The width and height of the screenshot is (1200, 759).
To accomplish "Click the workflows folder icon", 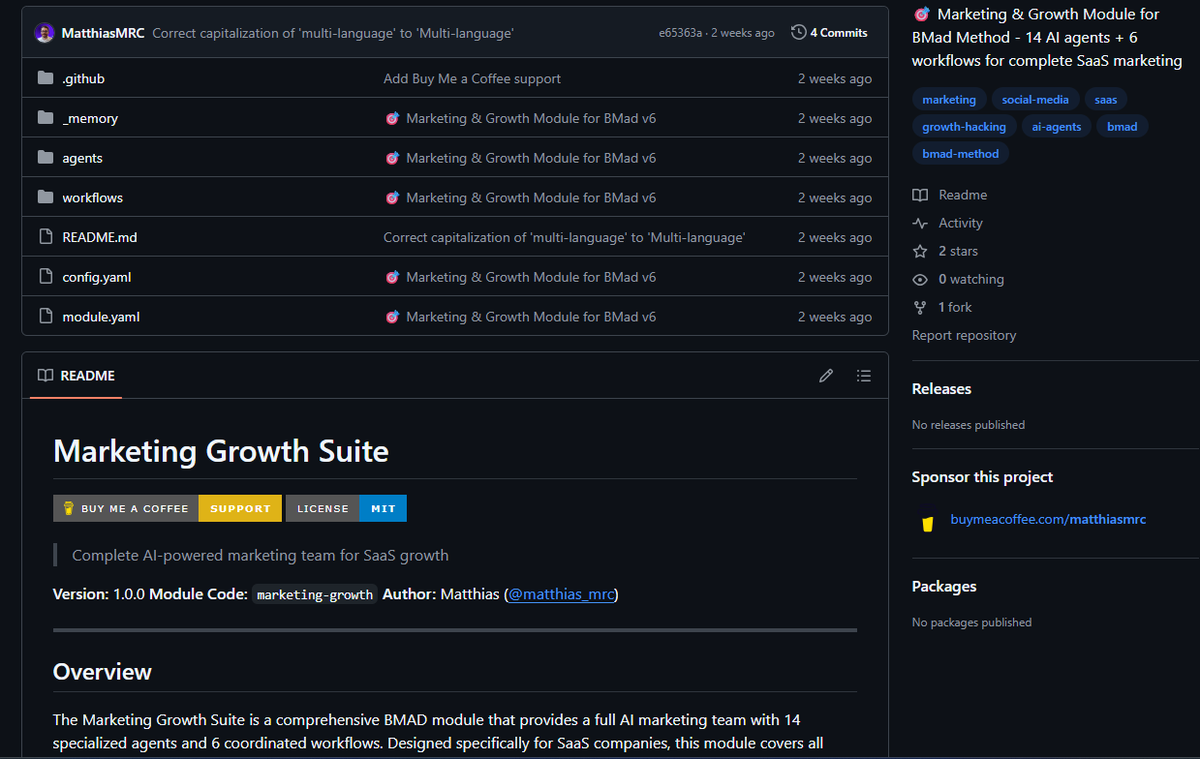I will tap(45, 197).
